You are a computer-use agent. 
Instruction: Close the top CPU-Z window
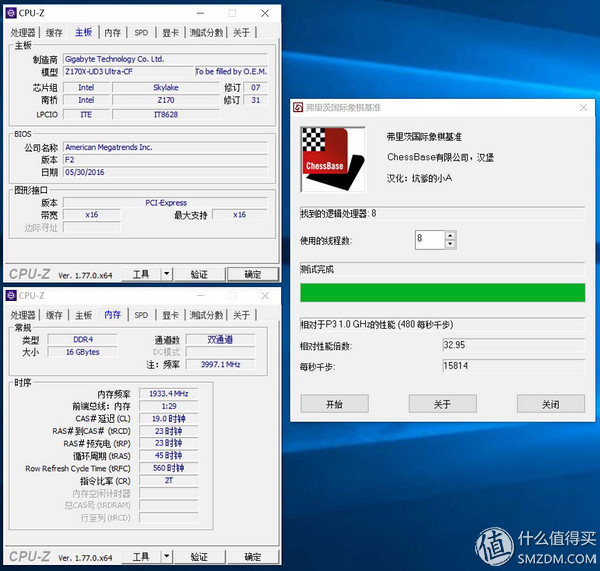click(265, 13)
